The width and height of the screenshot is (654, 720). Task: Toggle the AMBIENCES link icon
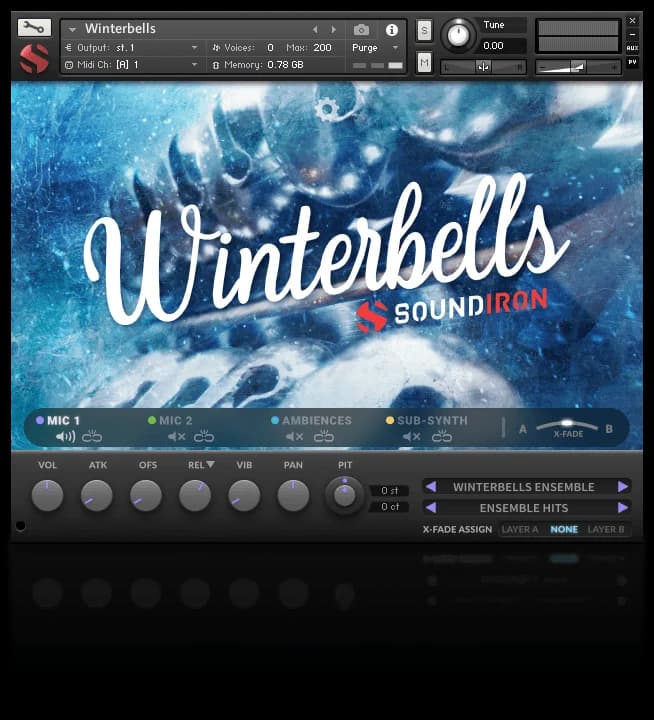click(x=324, y=436)
